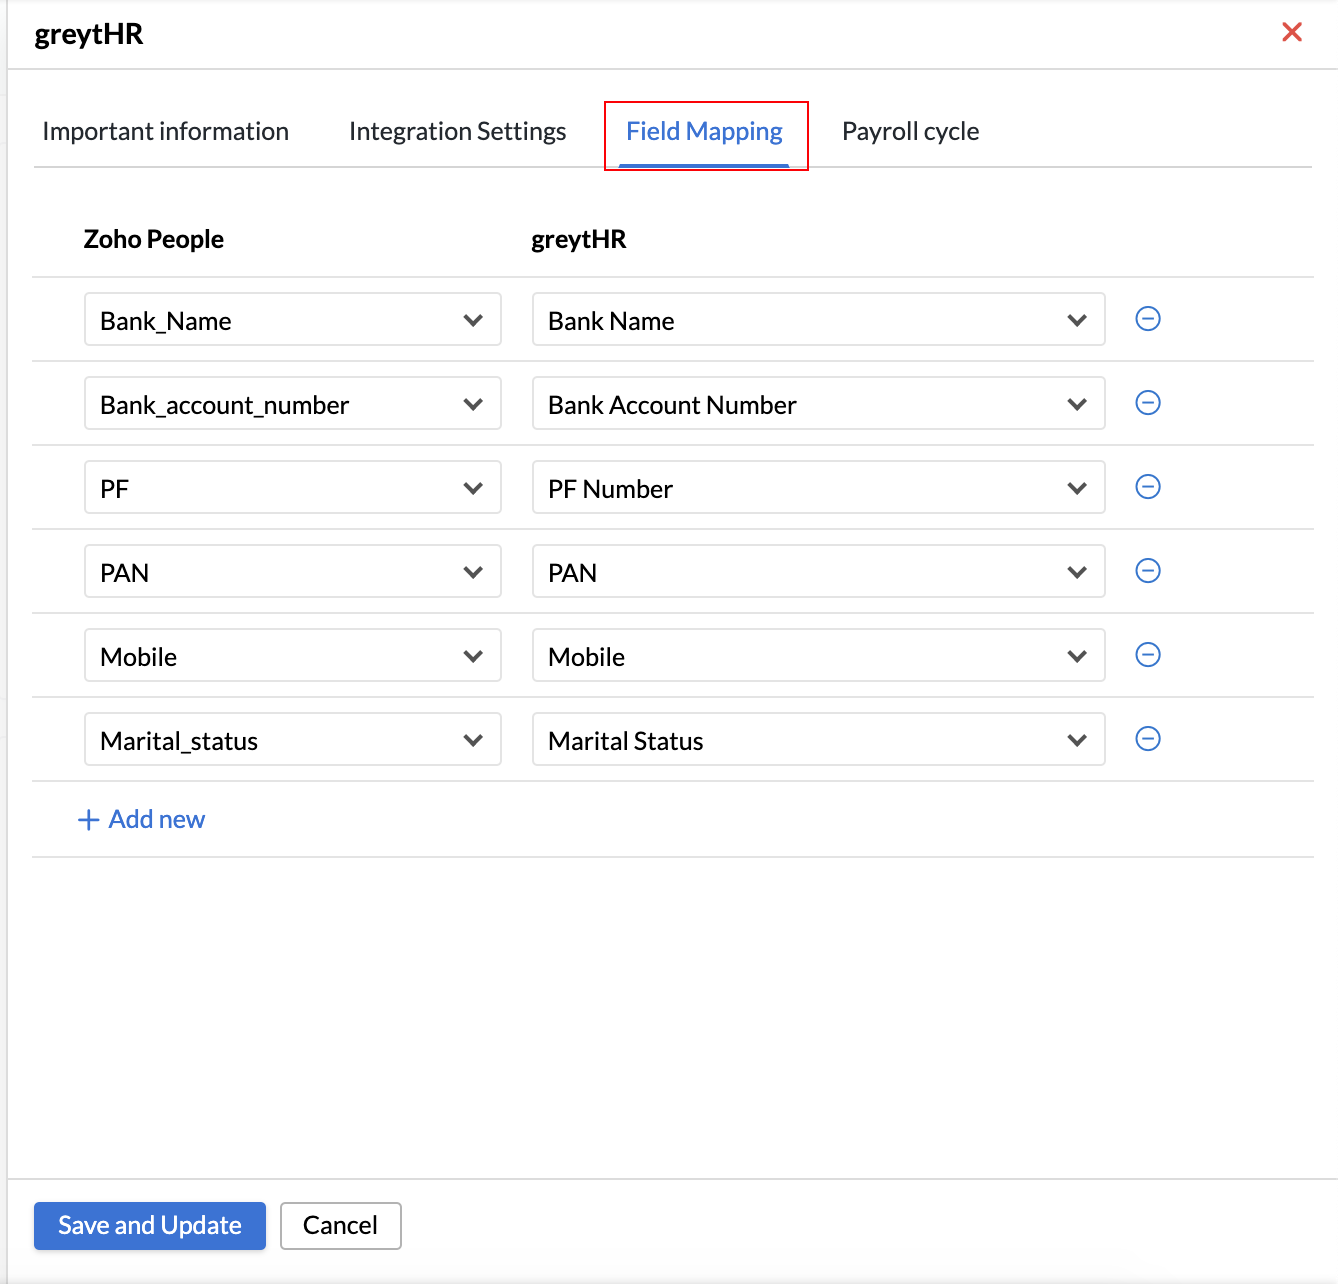Open the PF Zoho People dropdown
The height and width of the screenshot is (1284, 1338).
pos(293,488)
